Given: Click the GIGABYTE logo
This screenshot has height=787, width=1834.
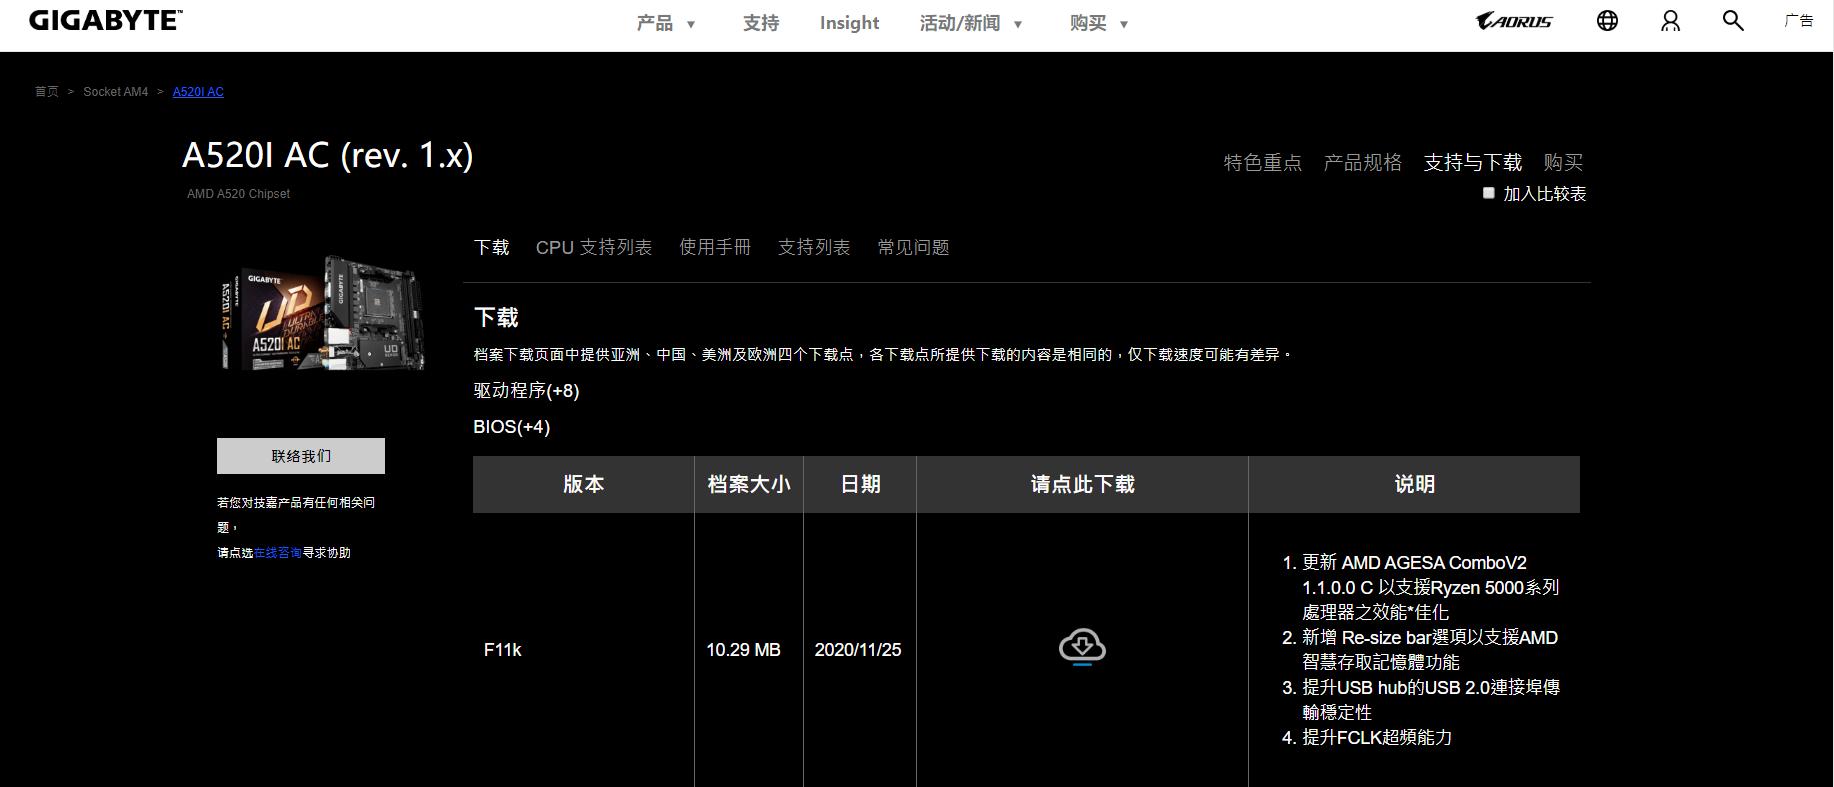Looking at the screenshot, I should pos(105,20).
